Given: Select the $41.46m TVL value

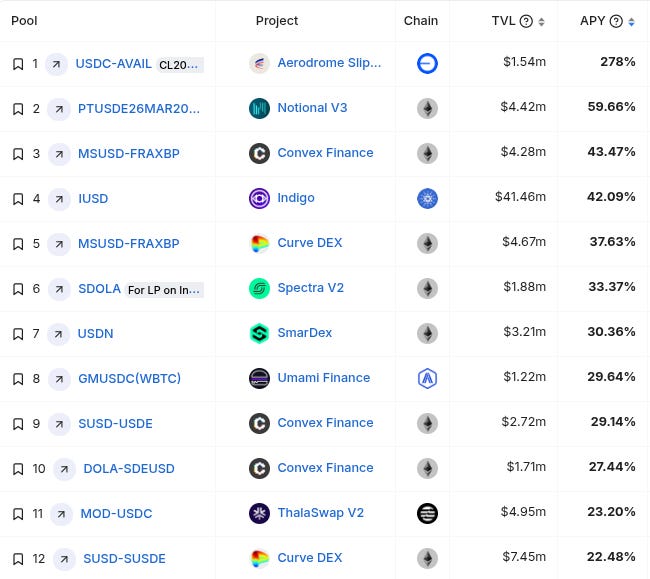Looking at the screenshot, I should tap(520, 197).
